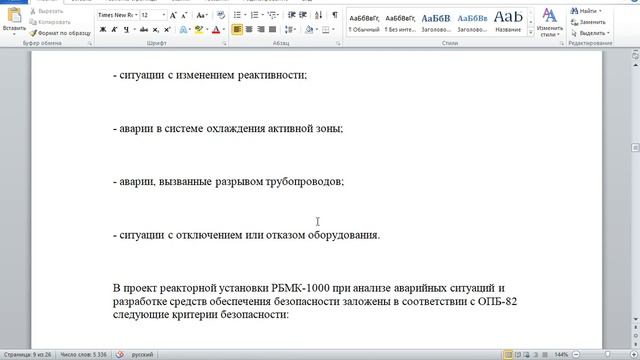The width and height of the screenshot is (640, 360).
Task: Open the Aa change case menu
Action: tap(202, 16)
